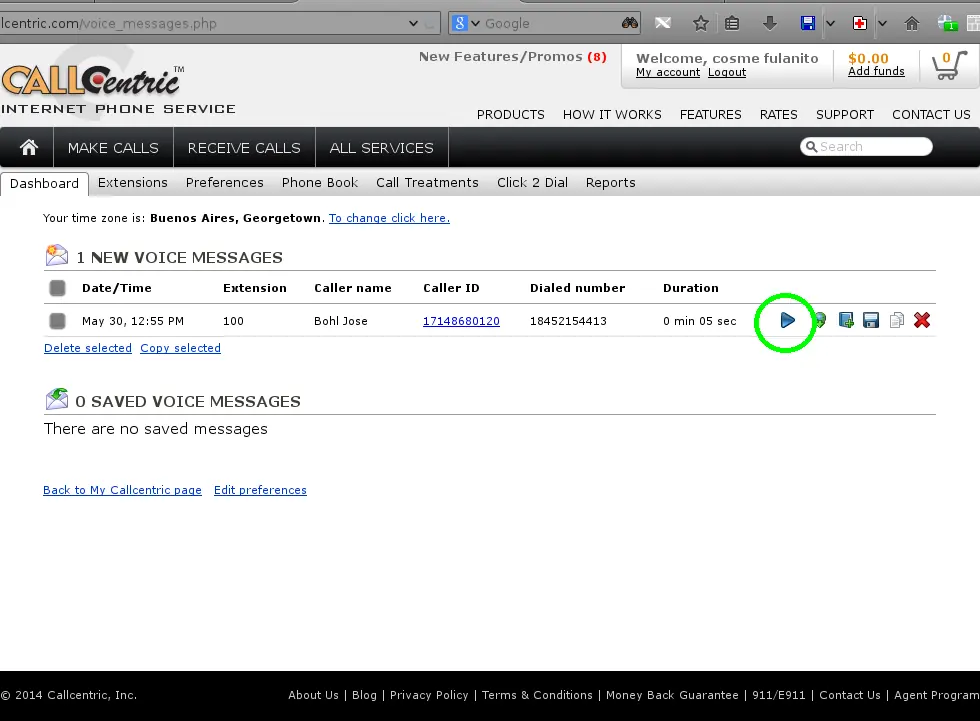The width and height of the screenshot is (980, 721).
Task: Open the Reports tab
Action: pyautogui.click(x=610, y=182)
